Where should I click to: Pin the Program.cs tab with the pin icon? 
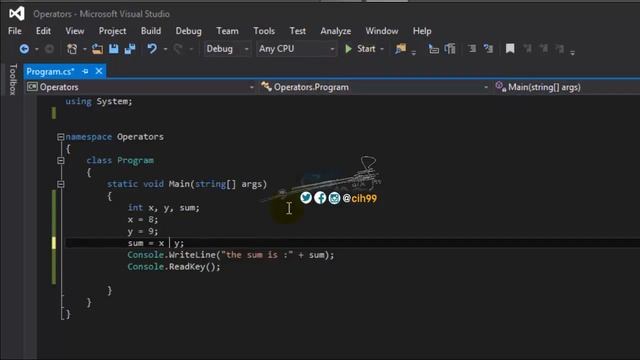click(x=85, y=71)
